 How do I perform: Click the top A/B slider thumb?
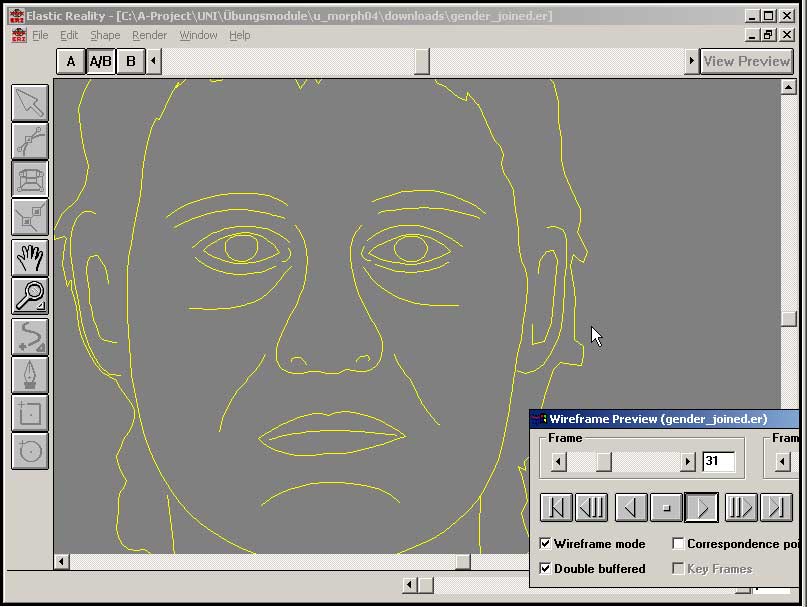point(422,62)
